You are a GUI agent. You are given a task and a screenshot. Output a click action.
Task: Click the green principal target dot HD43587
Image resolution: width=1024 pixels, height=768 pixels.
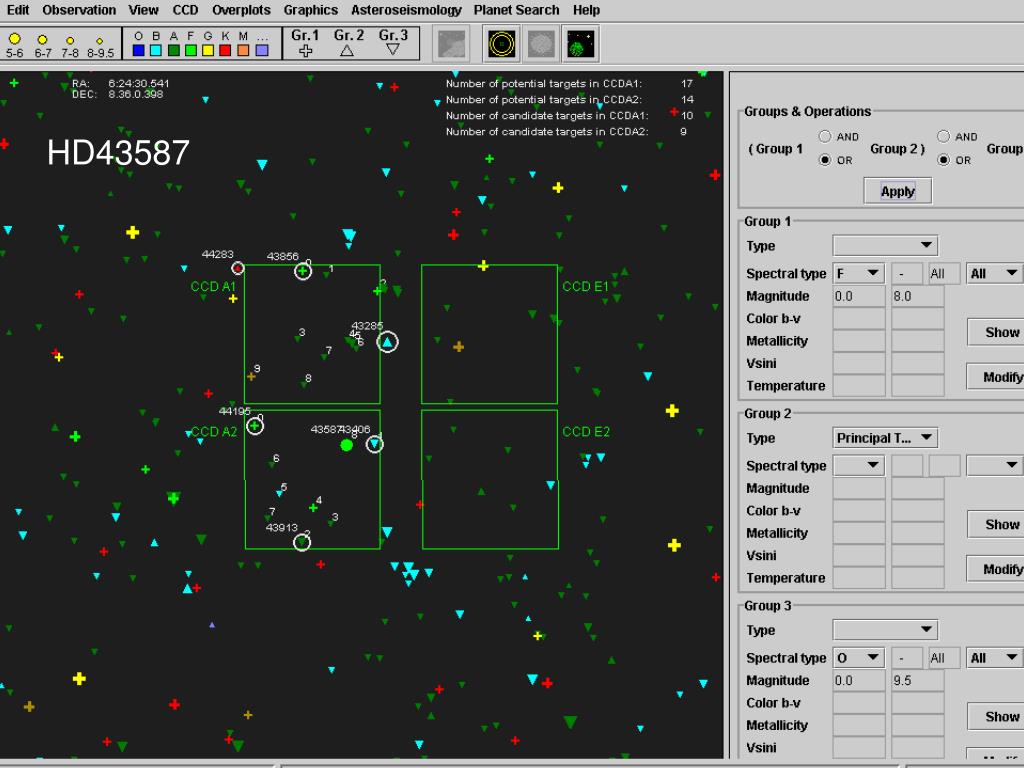pyautogui.click(x=347, y=445)
